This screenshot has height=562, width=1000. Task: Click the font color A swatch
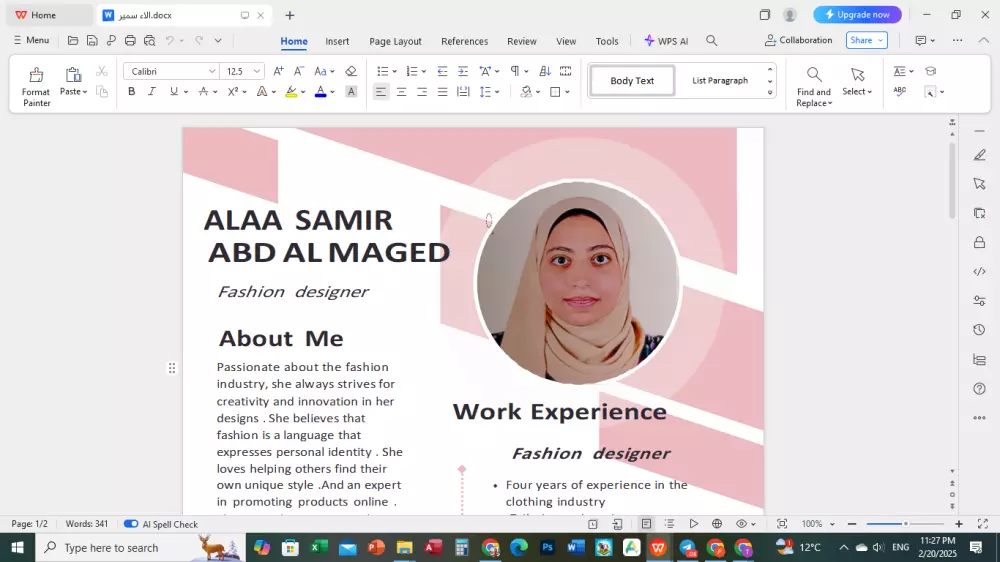click(321, 92)
